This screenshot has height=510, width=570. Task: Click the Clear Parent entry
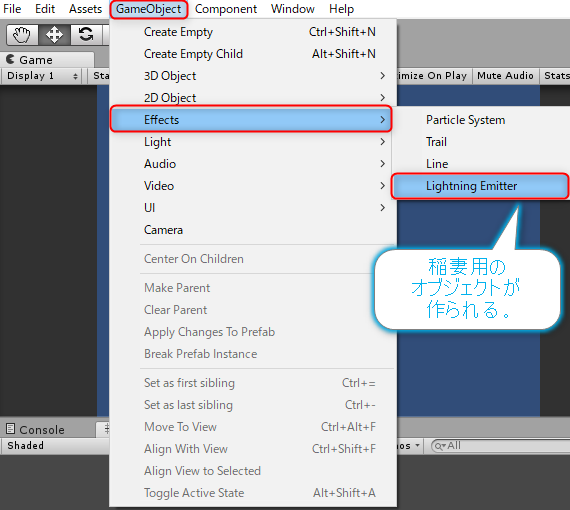tap(253, 310)
